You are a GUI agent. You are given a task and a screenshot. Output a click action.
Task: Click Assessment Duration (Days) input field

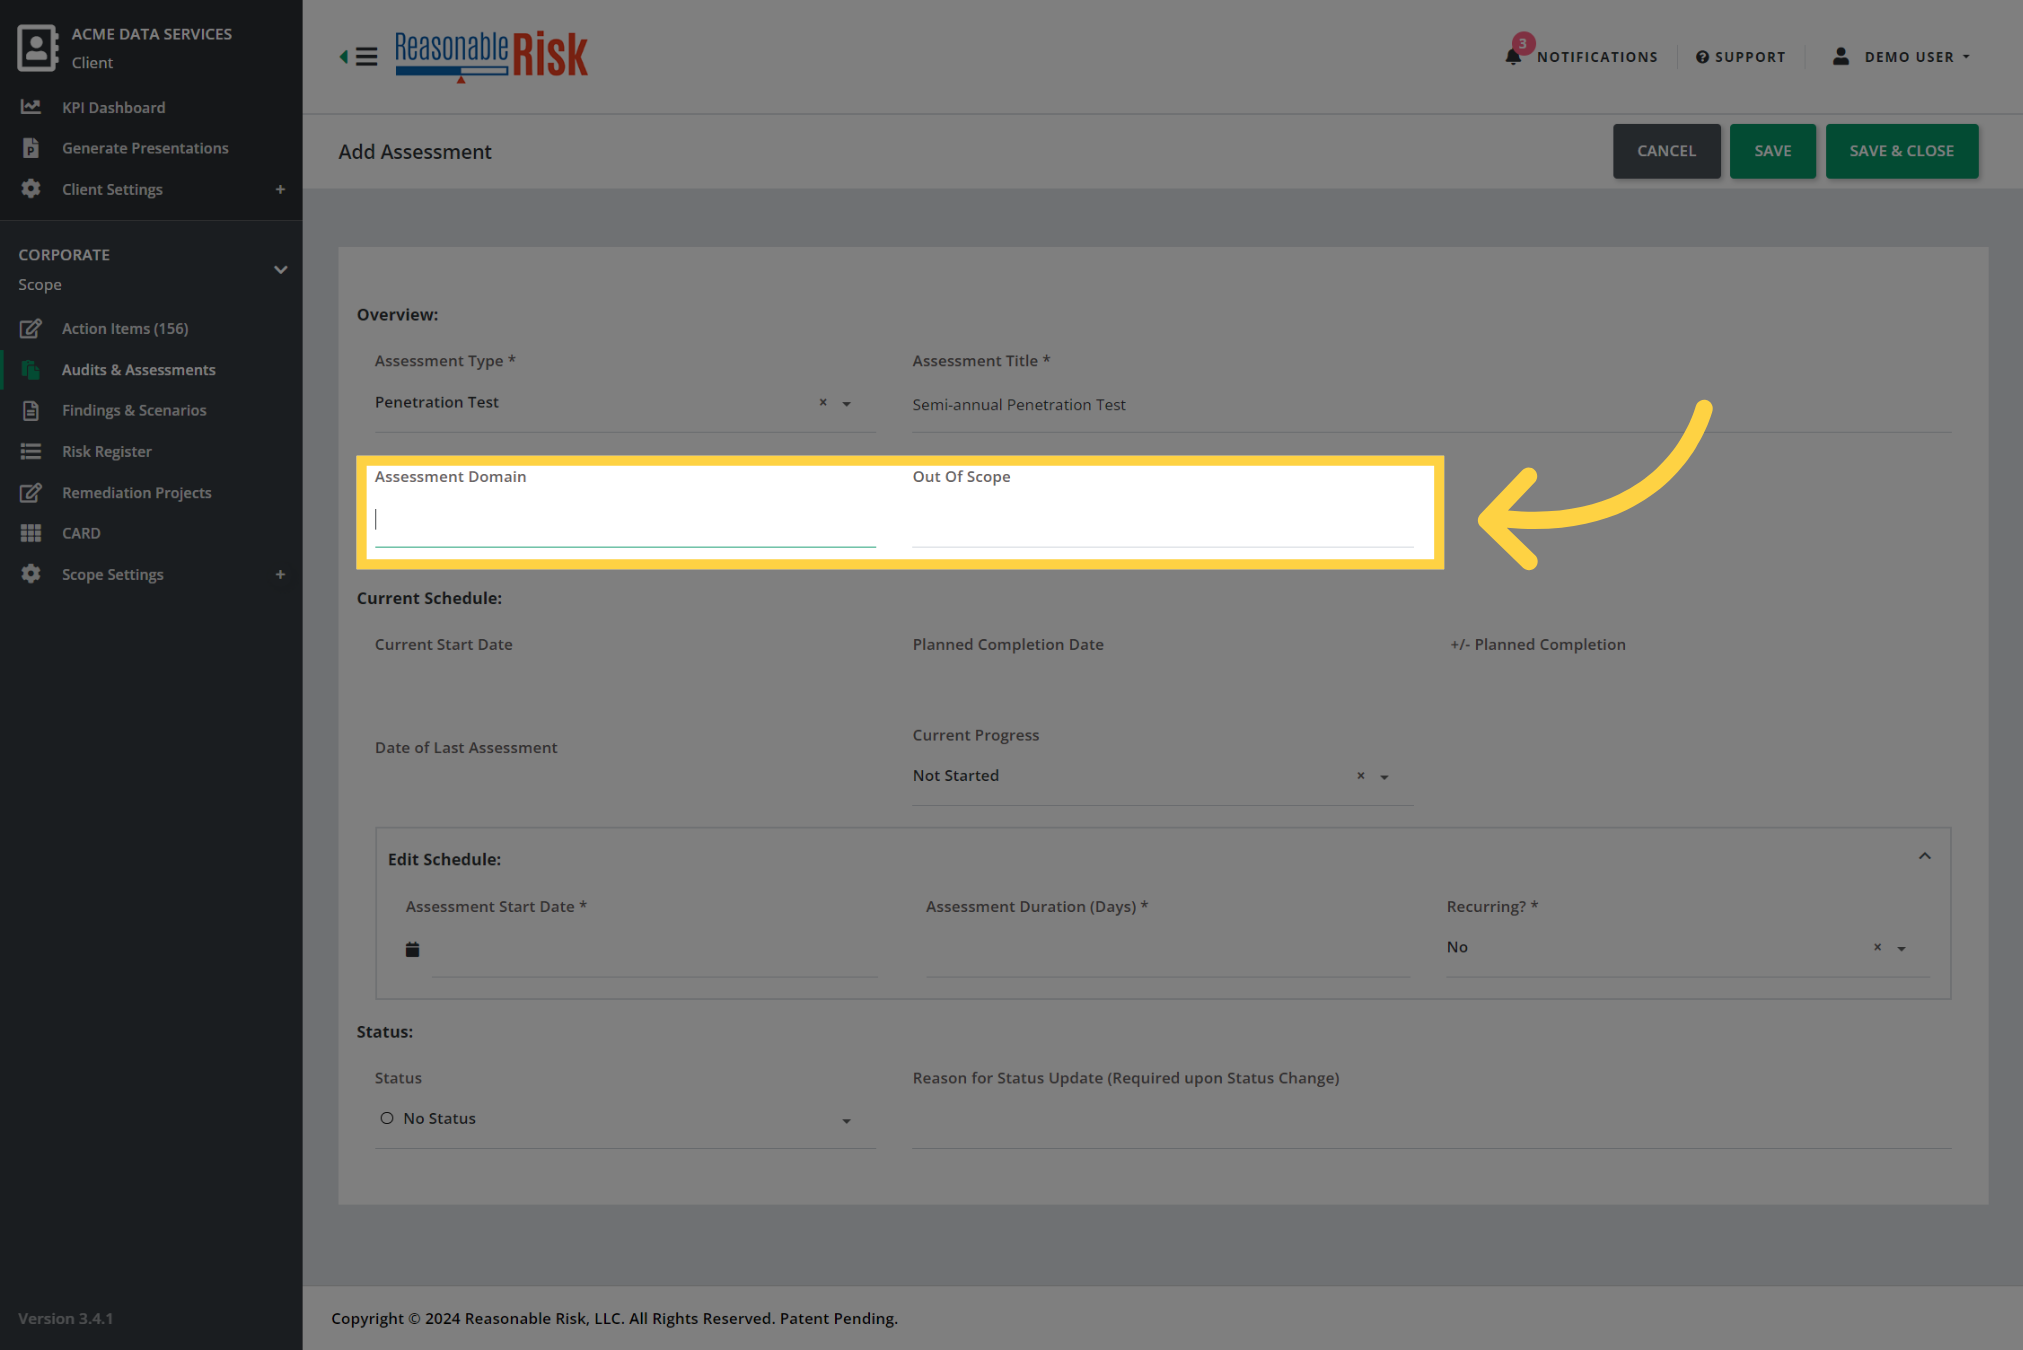1168,949
